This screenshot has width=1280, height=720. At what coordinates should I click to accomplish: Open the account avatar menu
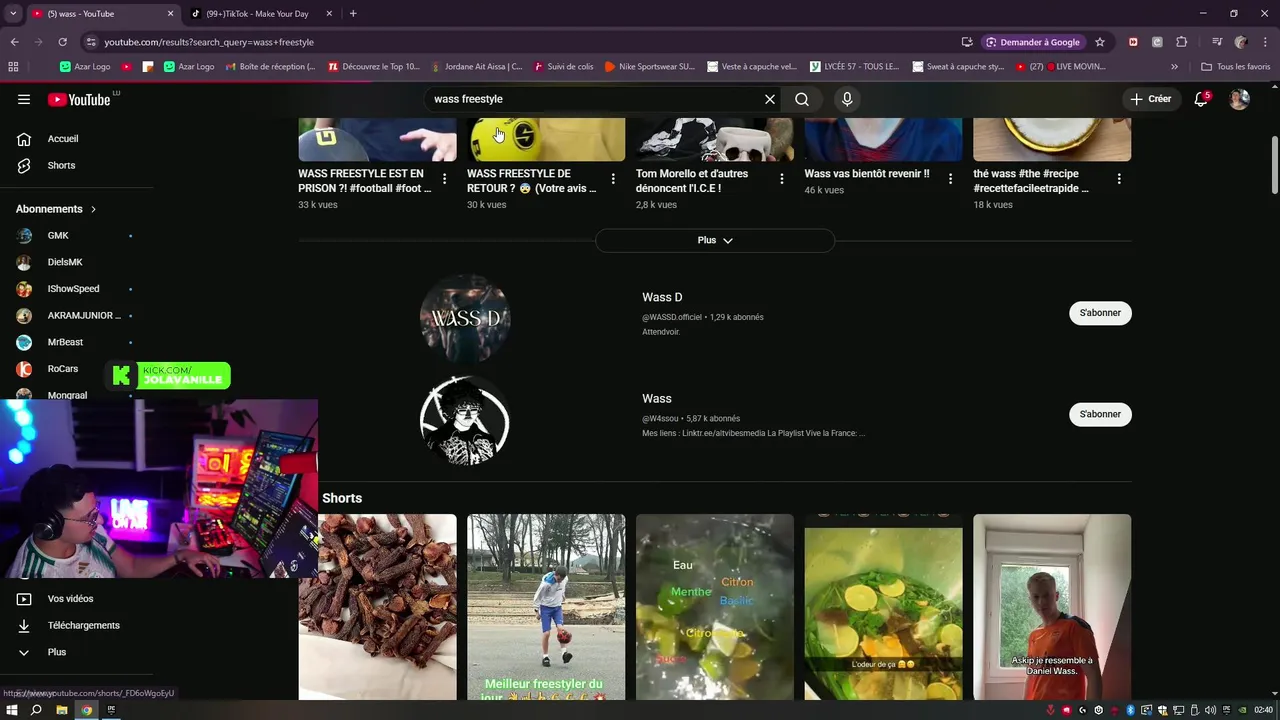1239,99
